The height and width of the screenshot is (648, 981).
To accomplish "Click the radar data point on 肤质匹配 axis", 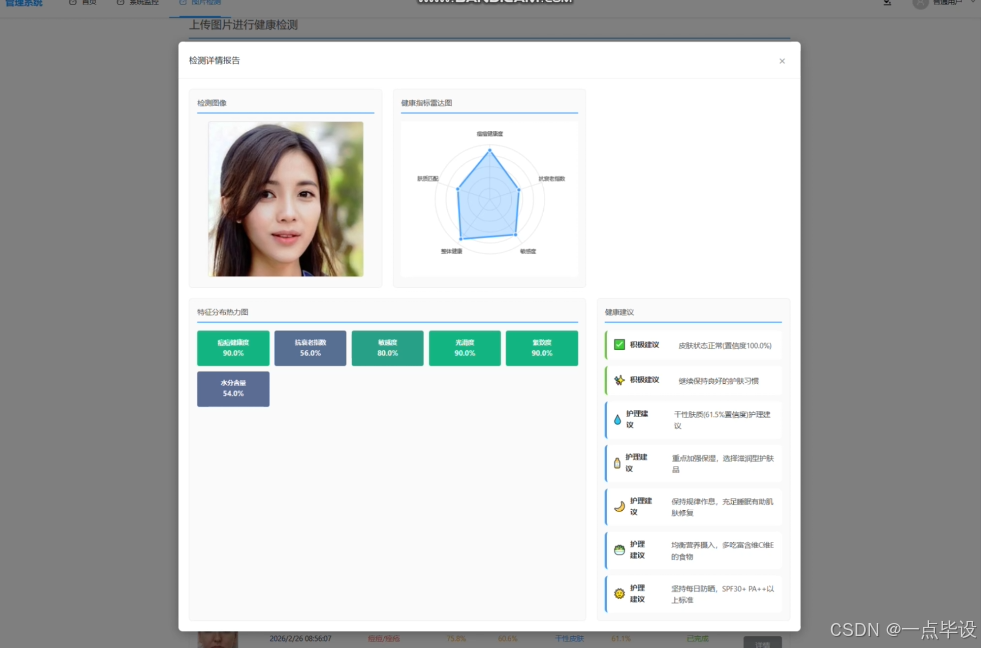I will coord(457,188).
